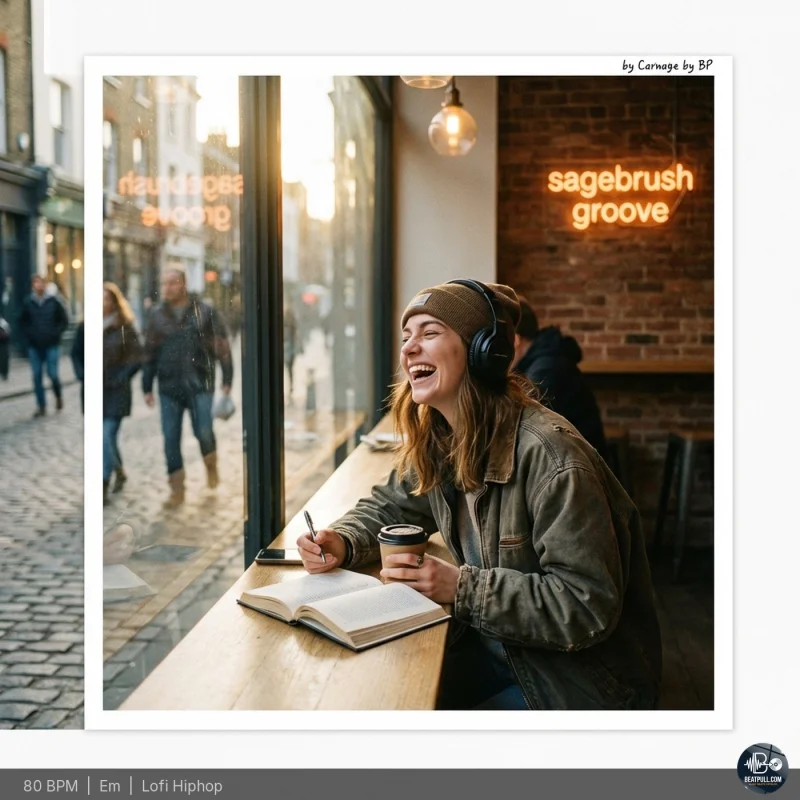Screen dimensions: 800x800
Task: Click the orange neon 'sagebrush groove' sign
Action: (x=620, y=195)
